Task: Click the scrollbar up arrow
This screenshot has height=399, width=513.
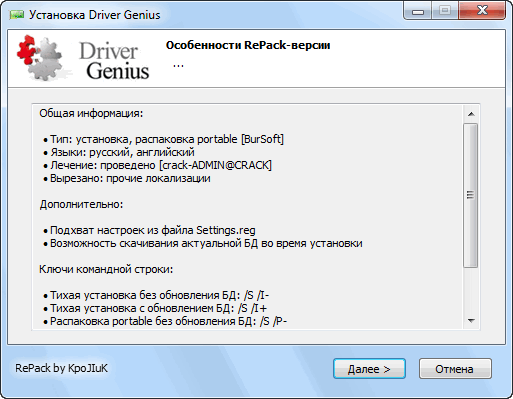Action: click(x=471, y=114)
